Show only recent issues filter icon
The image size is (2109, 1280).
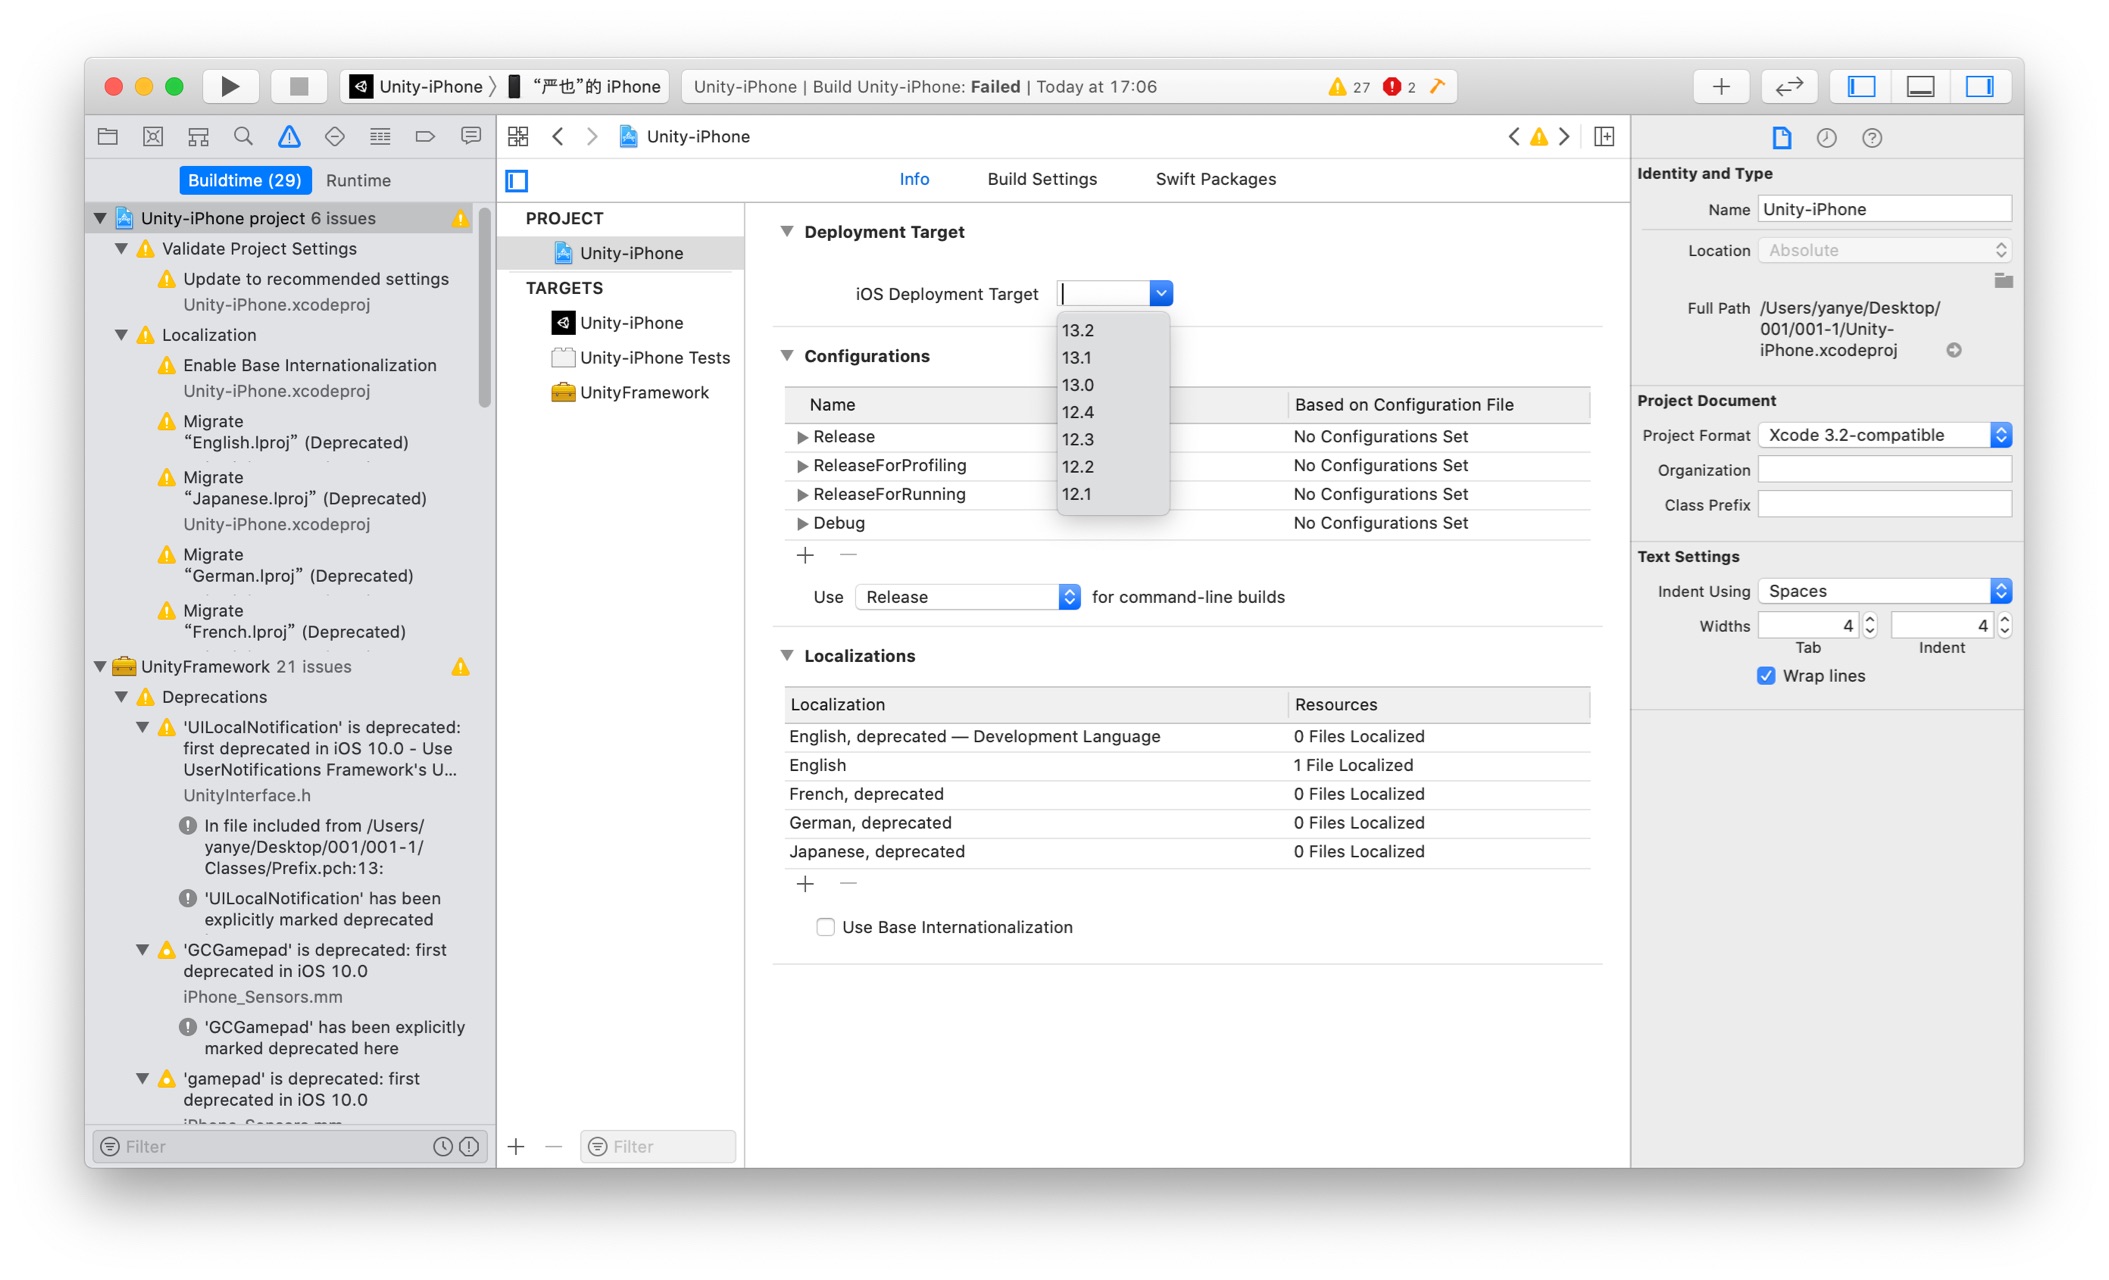[442, 1147]
